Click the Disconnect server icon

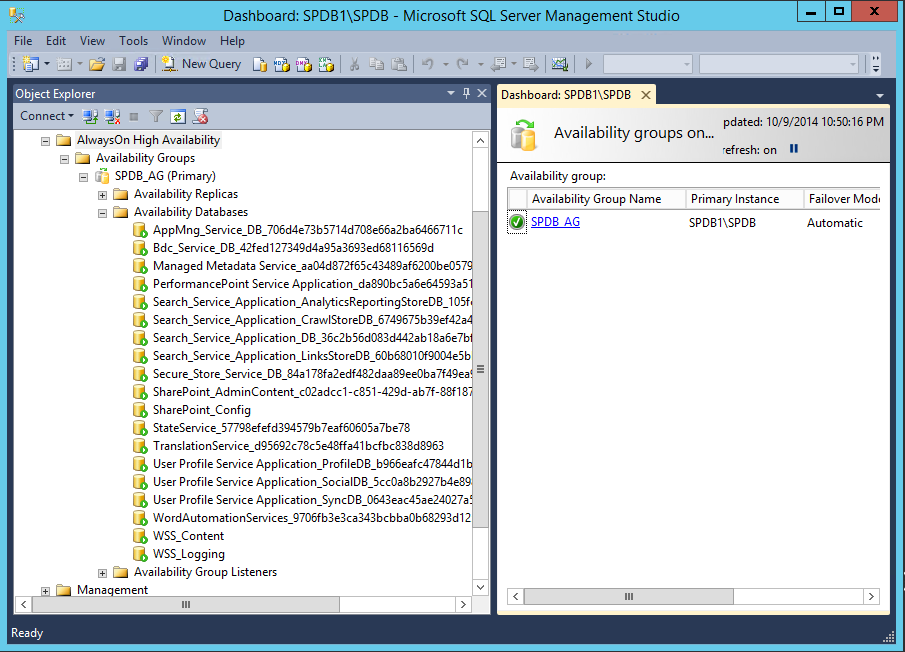pyautogui.click(x=112, y=117)
